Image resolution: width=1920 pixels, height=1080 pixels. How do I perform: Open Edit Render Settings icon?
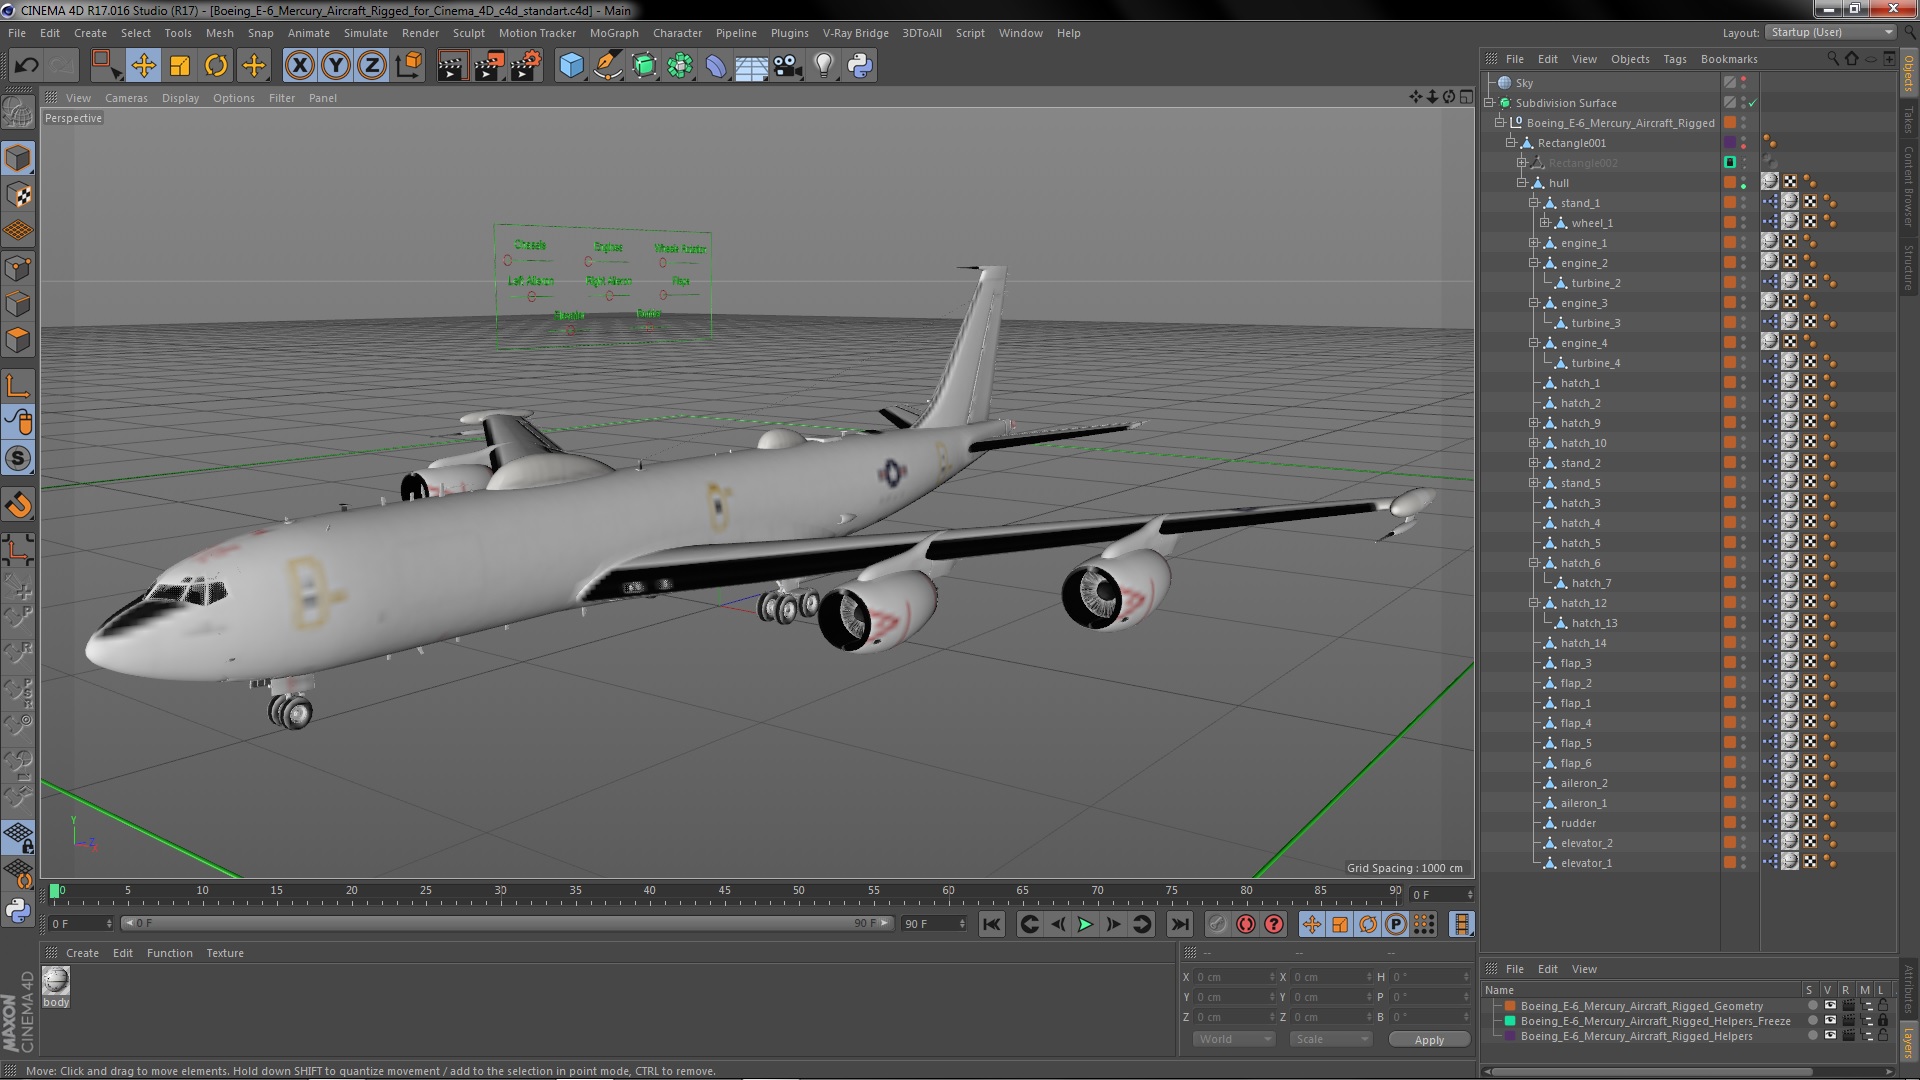pos(525,66)
